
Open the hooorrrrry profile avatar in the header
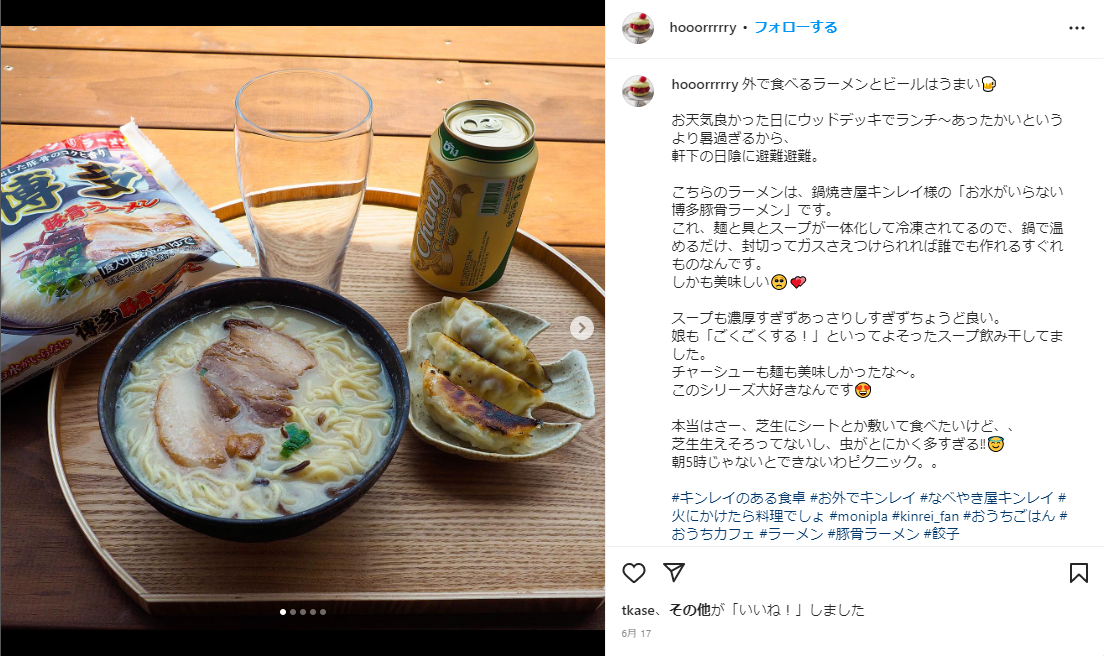click(x=638, y=27)
